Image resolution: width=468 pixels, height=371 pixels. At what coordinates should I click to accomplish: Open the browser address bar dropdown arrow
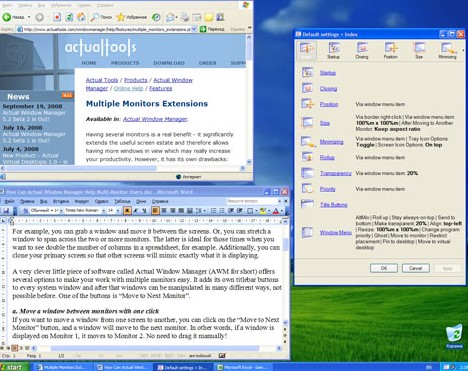click(194, 29)
